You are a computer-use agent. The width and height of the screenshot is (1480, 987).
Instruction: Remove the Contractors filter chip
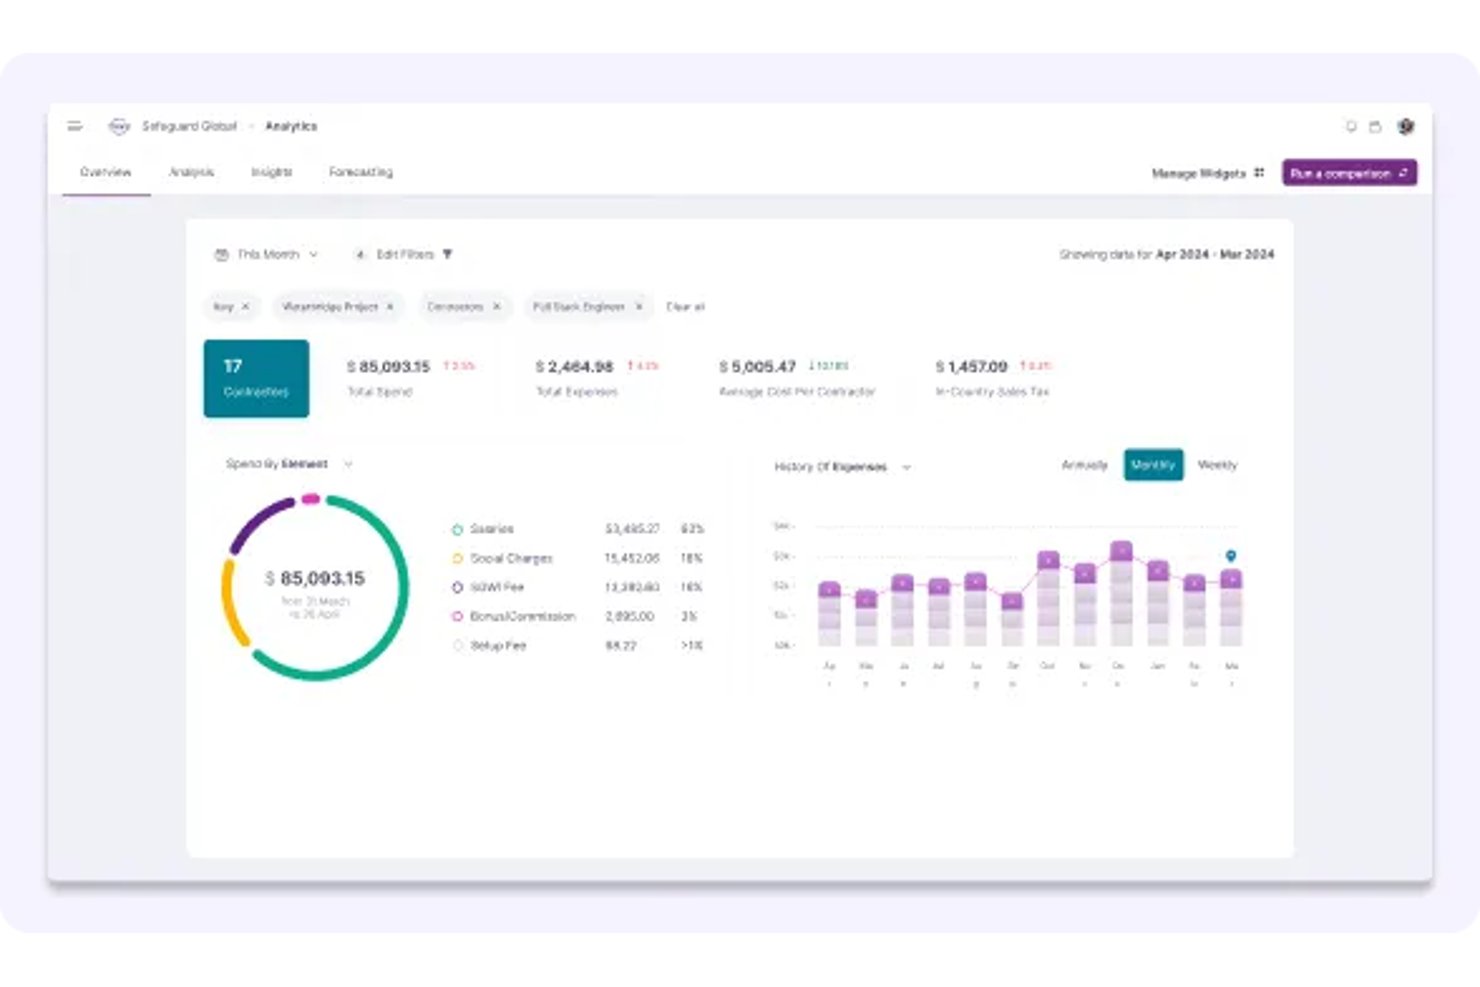[496, 307]
